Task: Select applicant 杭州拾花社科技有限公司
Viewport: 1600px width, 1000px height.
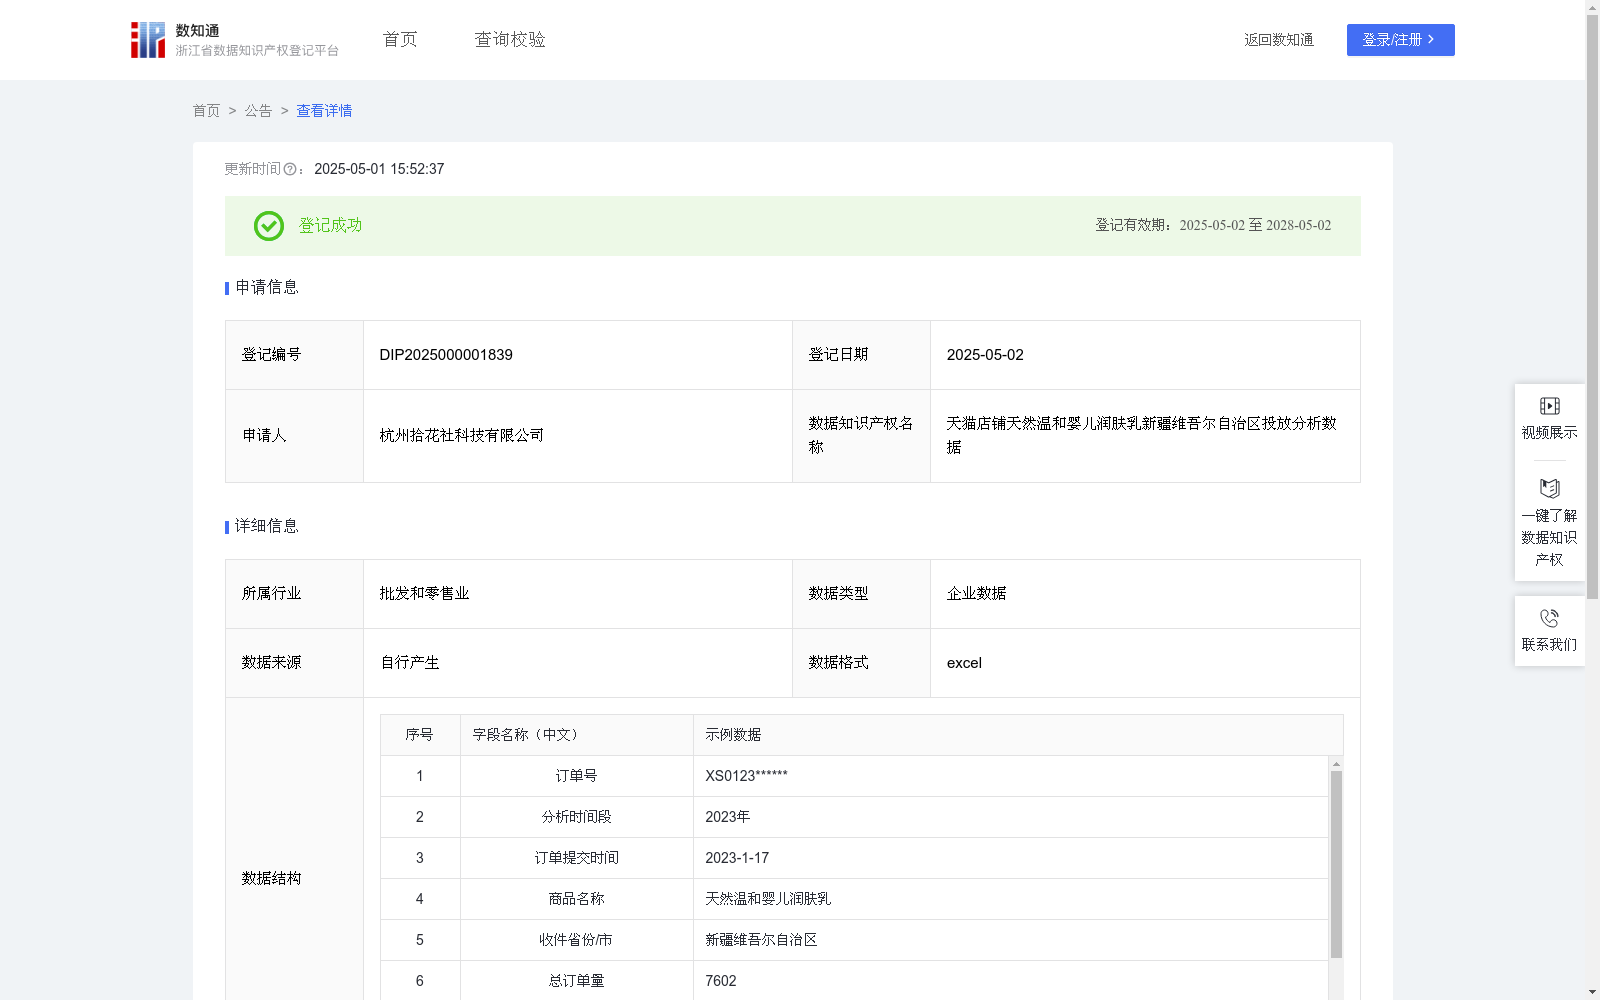Action: [461, 436]
